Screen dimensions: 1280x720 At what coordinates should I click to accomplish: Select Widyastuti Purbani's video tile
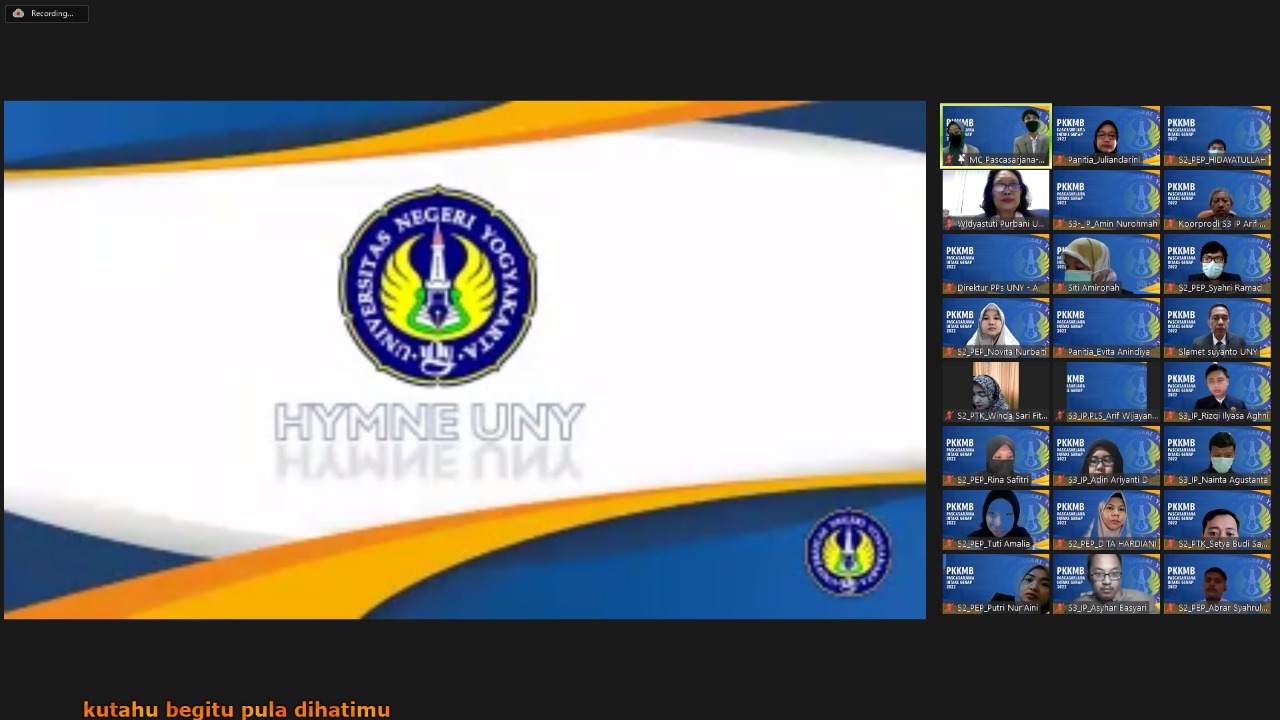(996, 197)
